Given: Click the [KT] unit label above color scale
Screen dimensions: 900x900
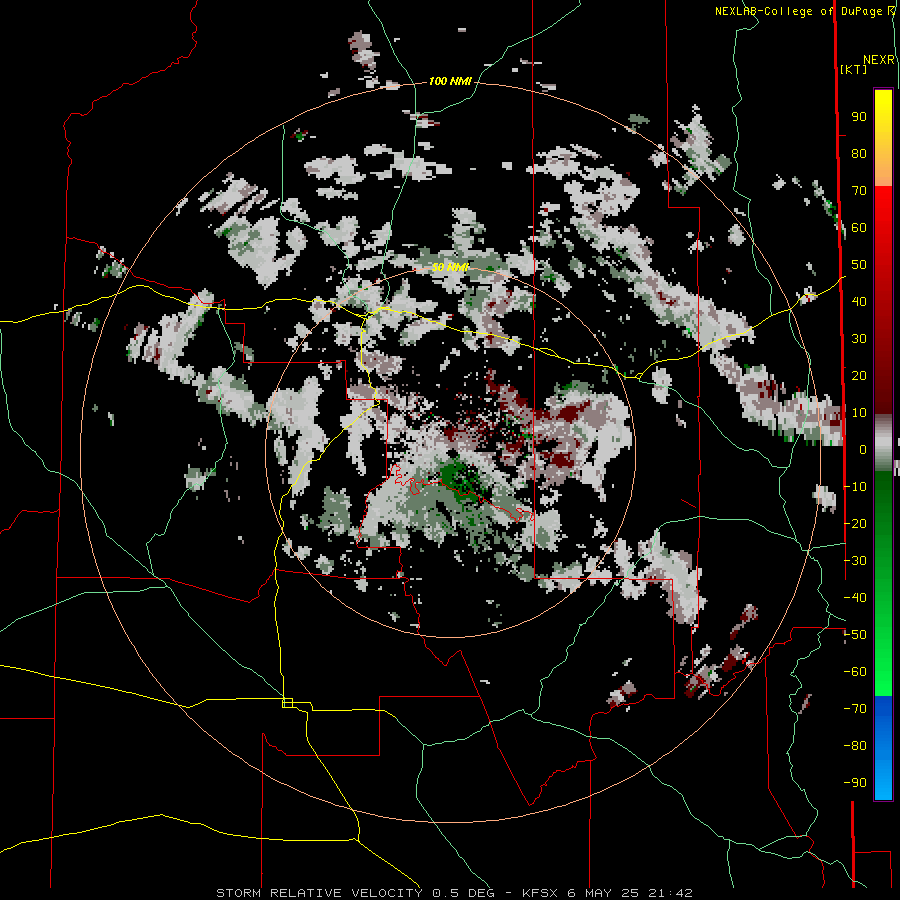Looking at the screenshot, I should point(853,69).
